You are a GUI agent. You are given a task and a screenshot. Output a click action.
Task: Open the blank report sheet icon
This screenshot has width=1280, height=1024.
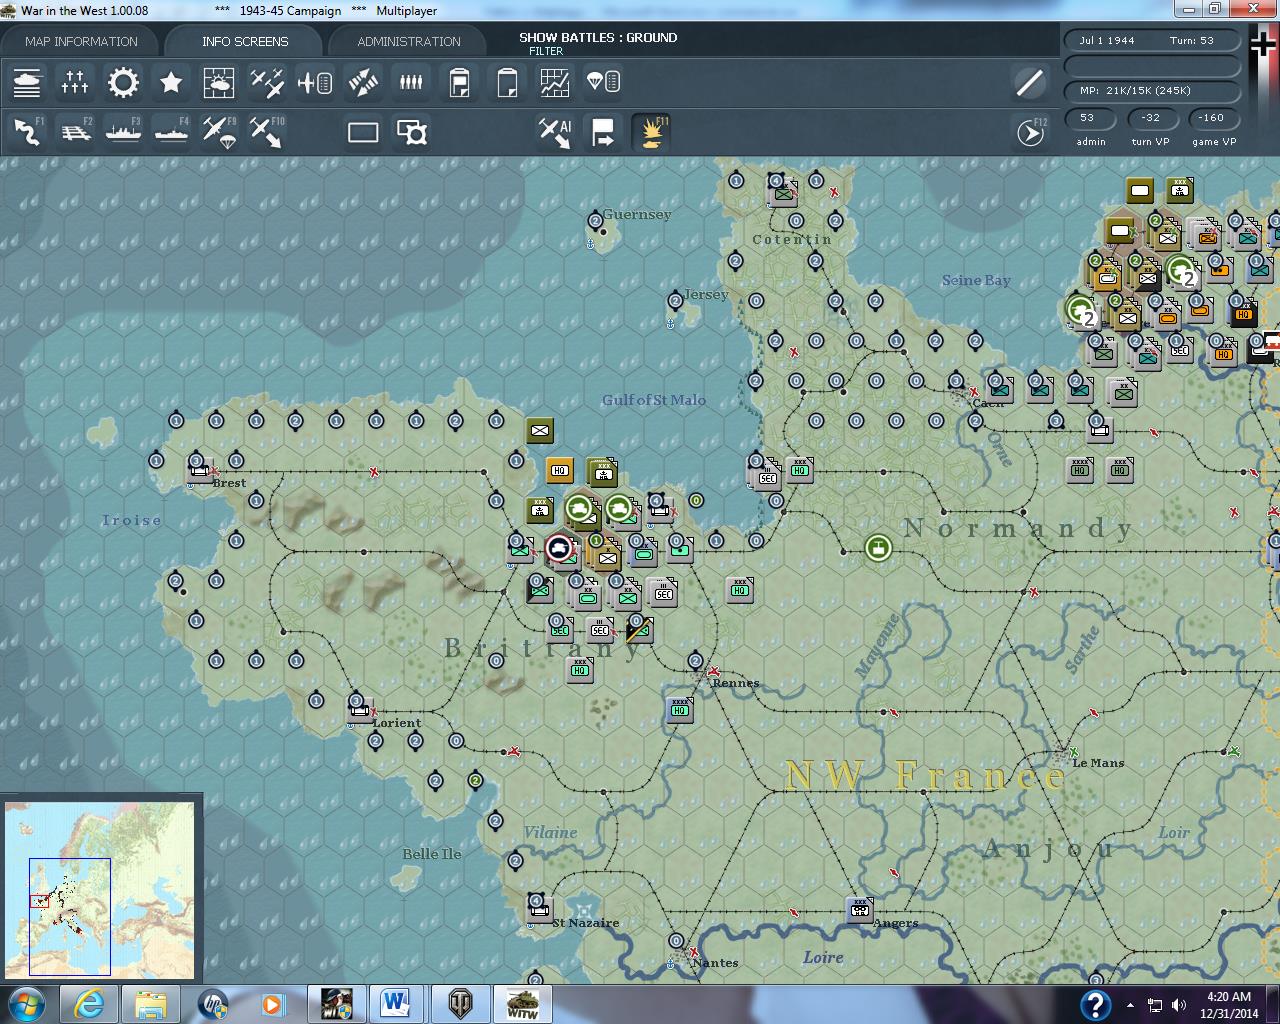click(507, 82)
